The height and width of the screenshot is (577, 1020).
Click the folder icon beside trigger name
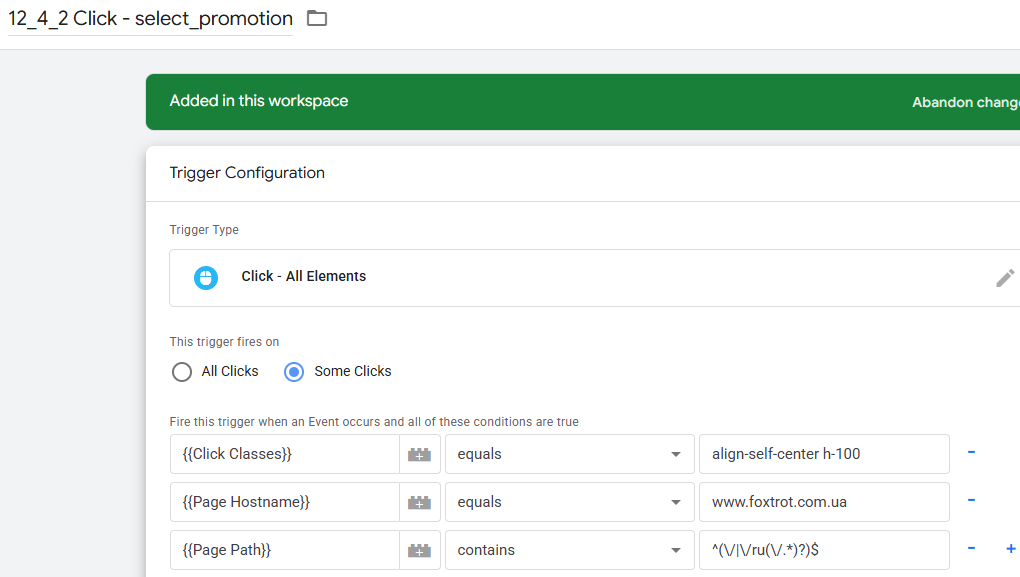[317, 18]
